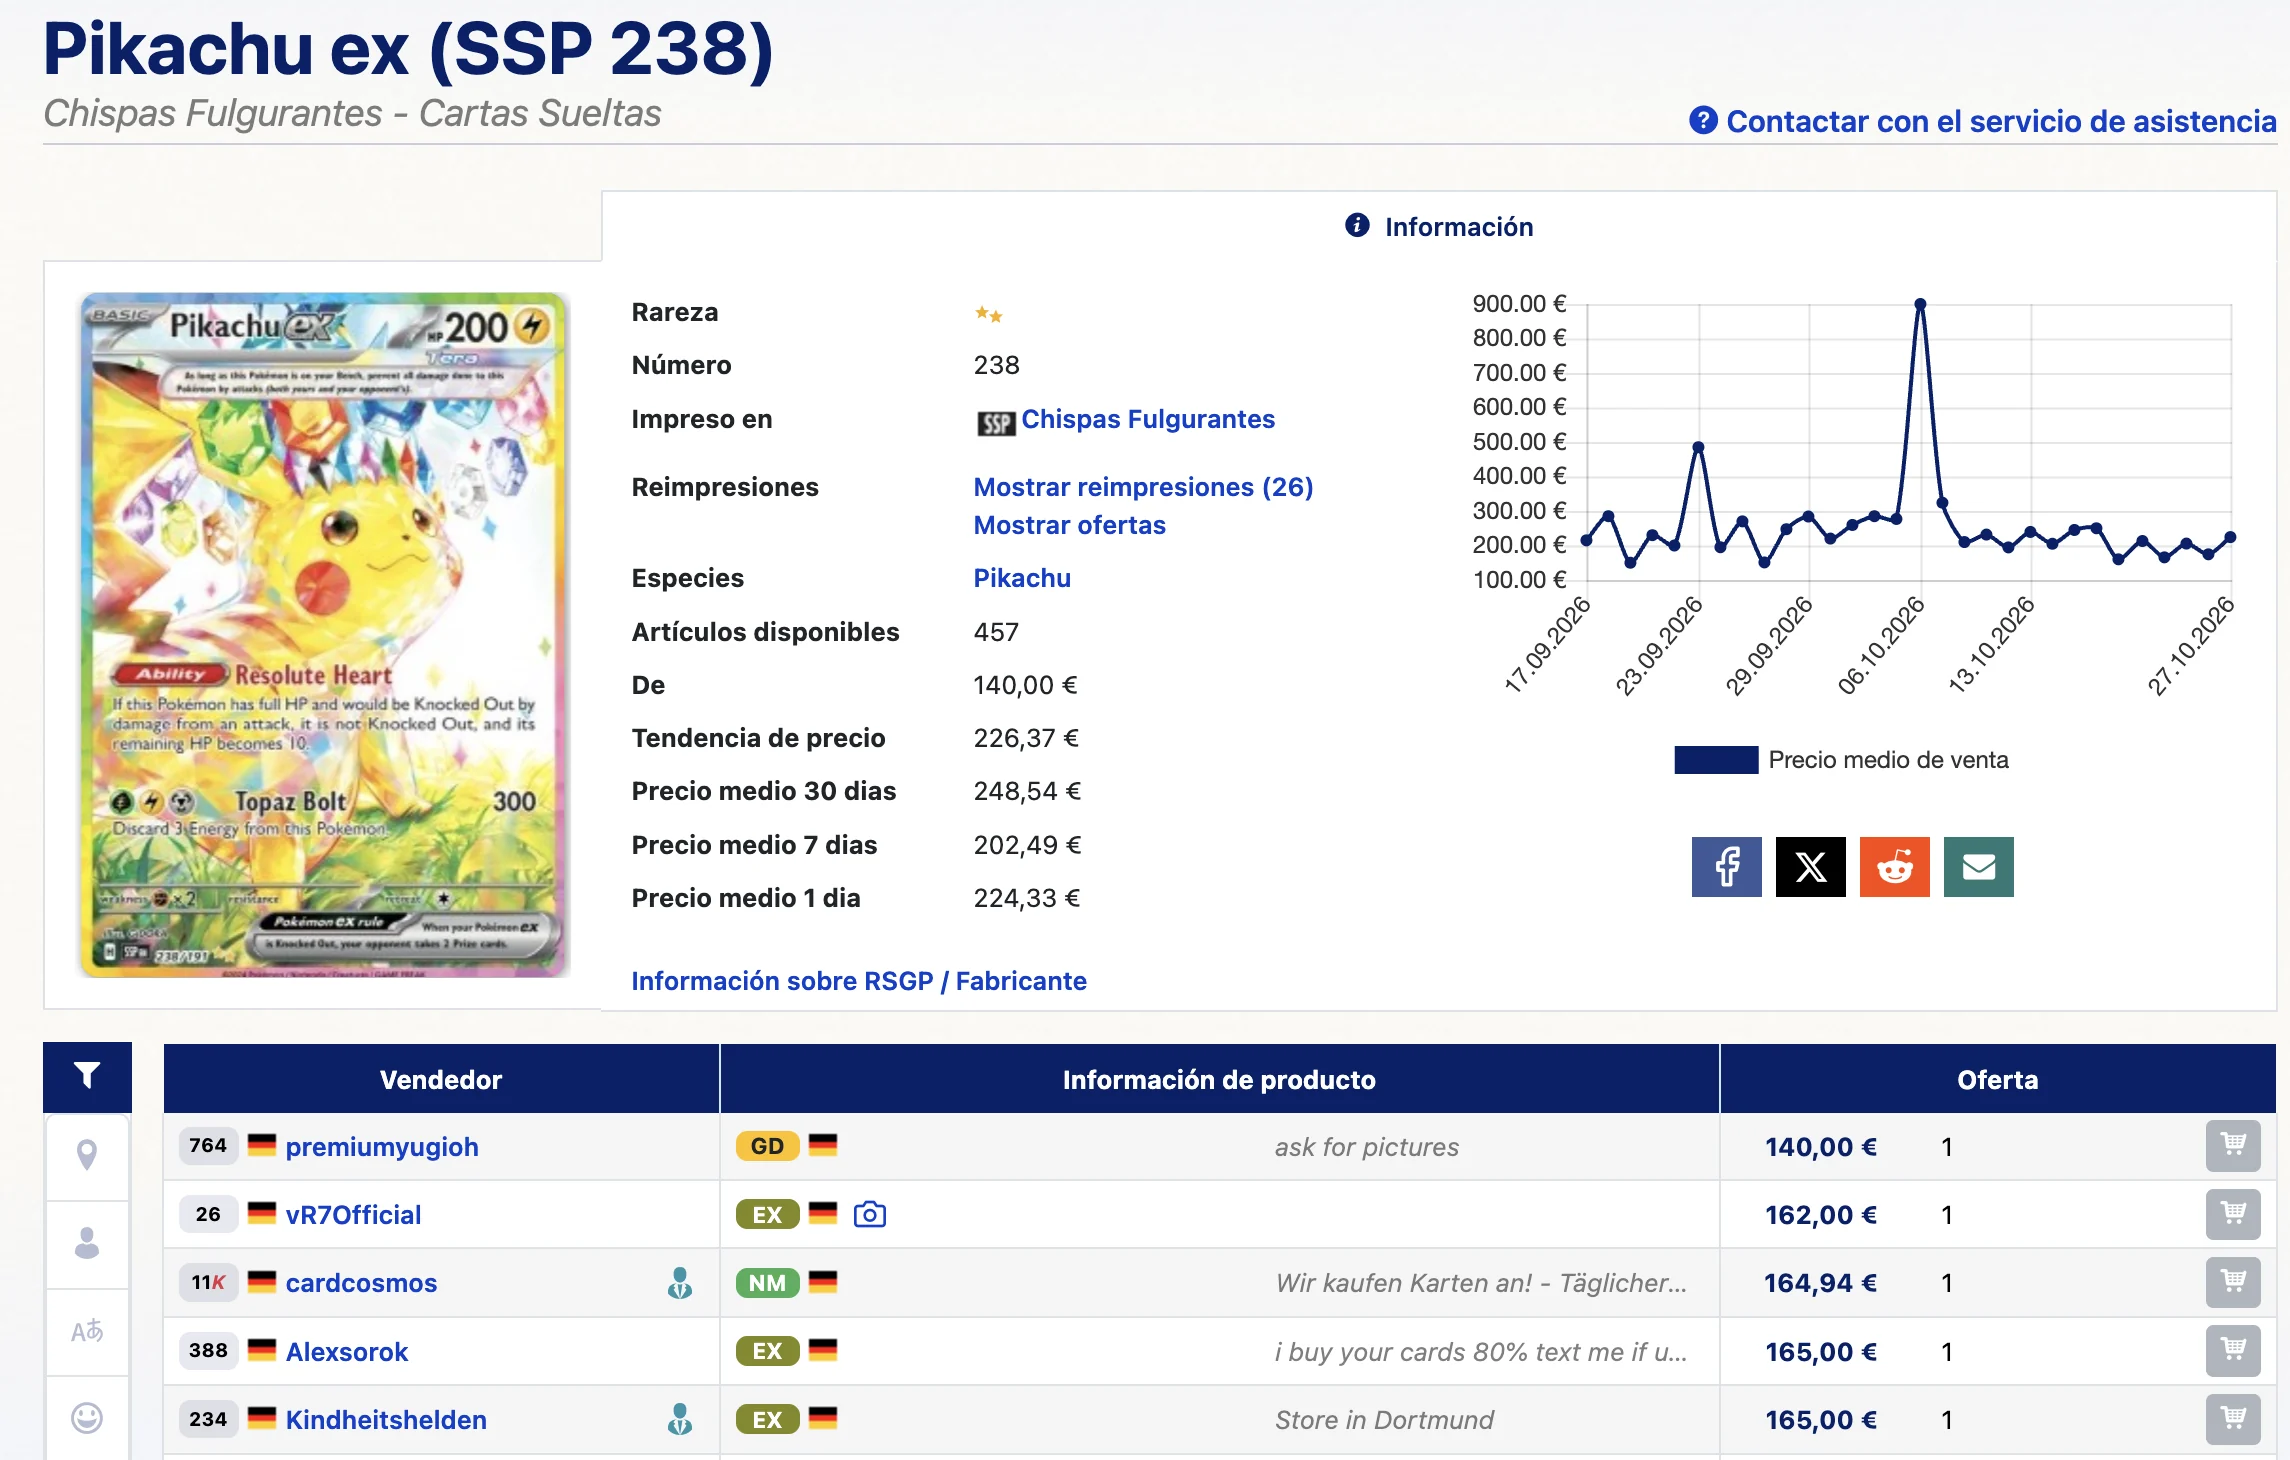
Task: Click Kindheitshelden professional seller badge icon
Action: coord(680,1419)
